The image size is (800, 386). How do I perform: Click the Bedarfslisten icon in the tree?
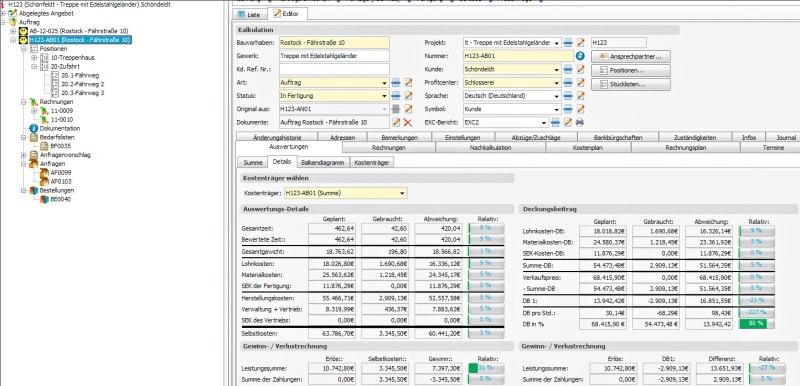34,137
